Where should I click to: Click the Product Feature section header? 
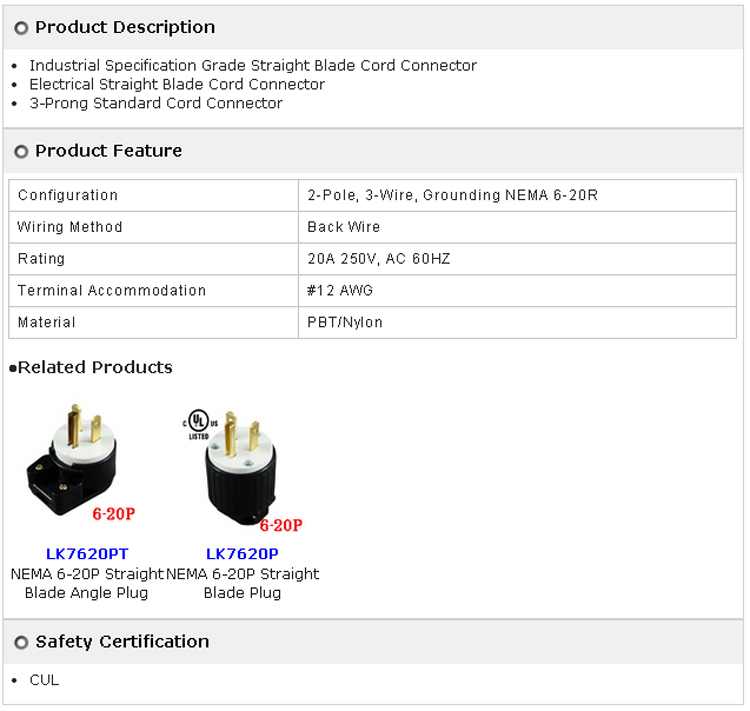tap(108, 151)
